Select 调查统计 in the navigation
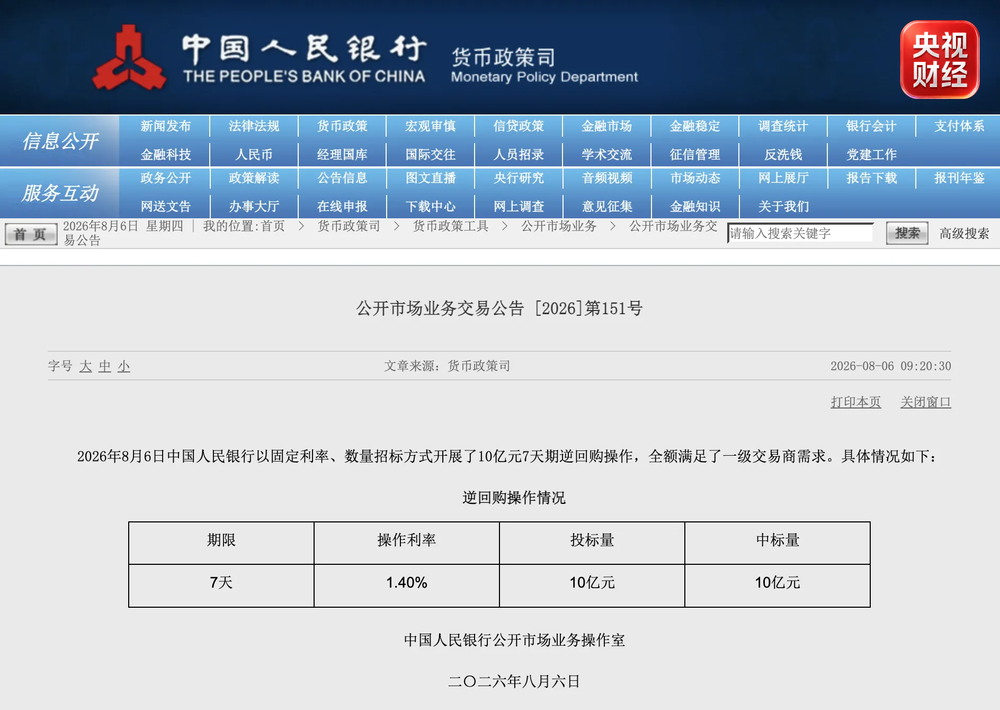Viewport: 1000px width, 710px height. (x=783, y=126)
